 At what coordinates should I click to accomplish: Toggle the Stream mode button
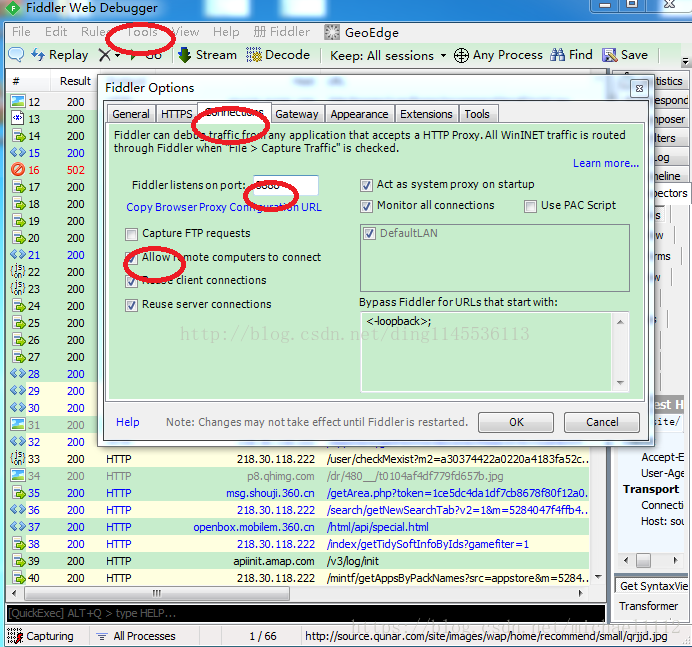207,55
